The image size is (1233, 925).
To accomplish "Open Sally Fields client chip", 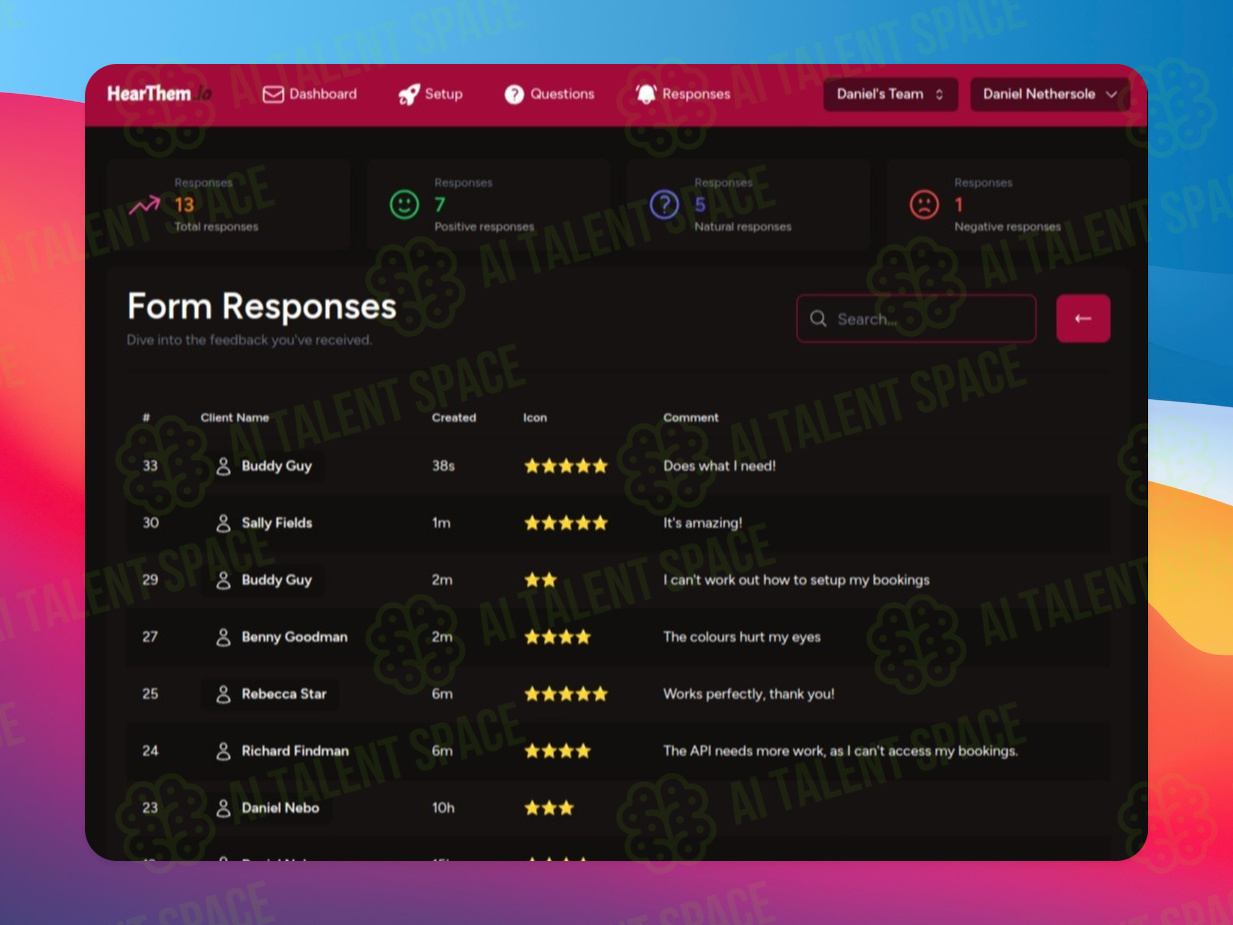I will tap(264, 523).
